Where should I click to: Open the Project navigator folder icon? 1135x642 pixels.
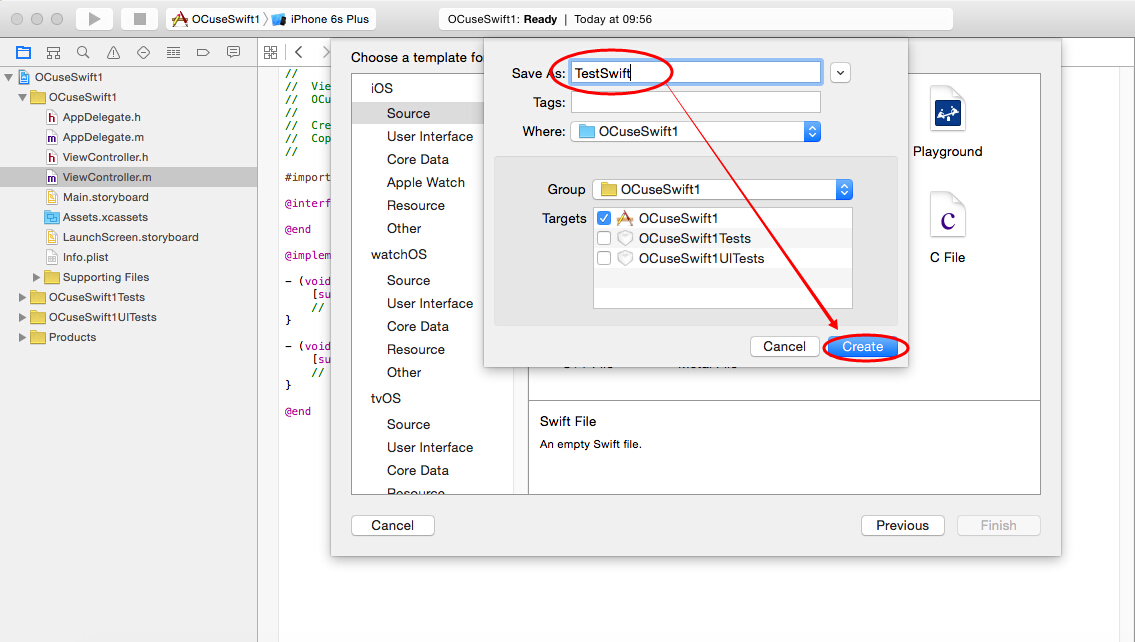(x=23, y=52)
